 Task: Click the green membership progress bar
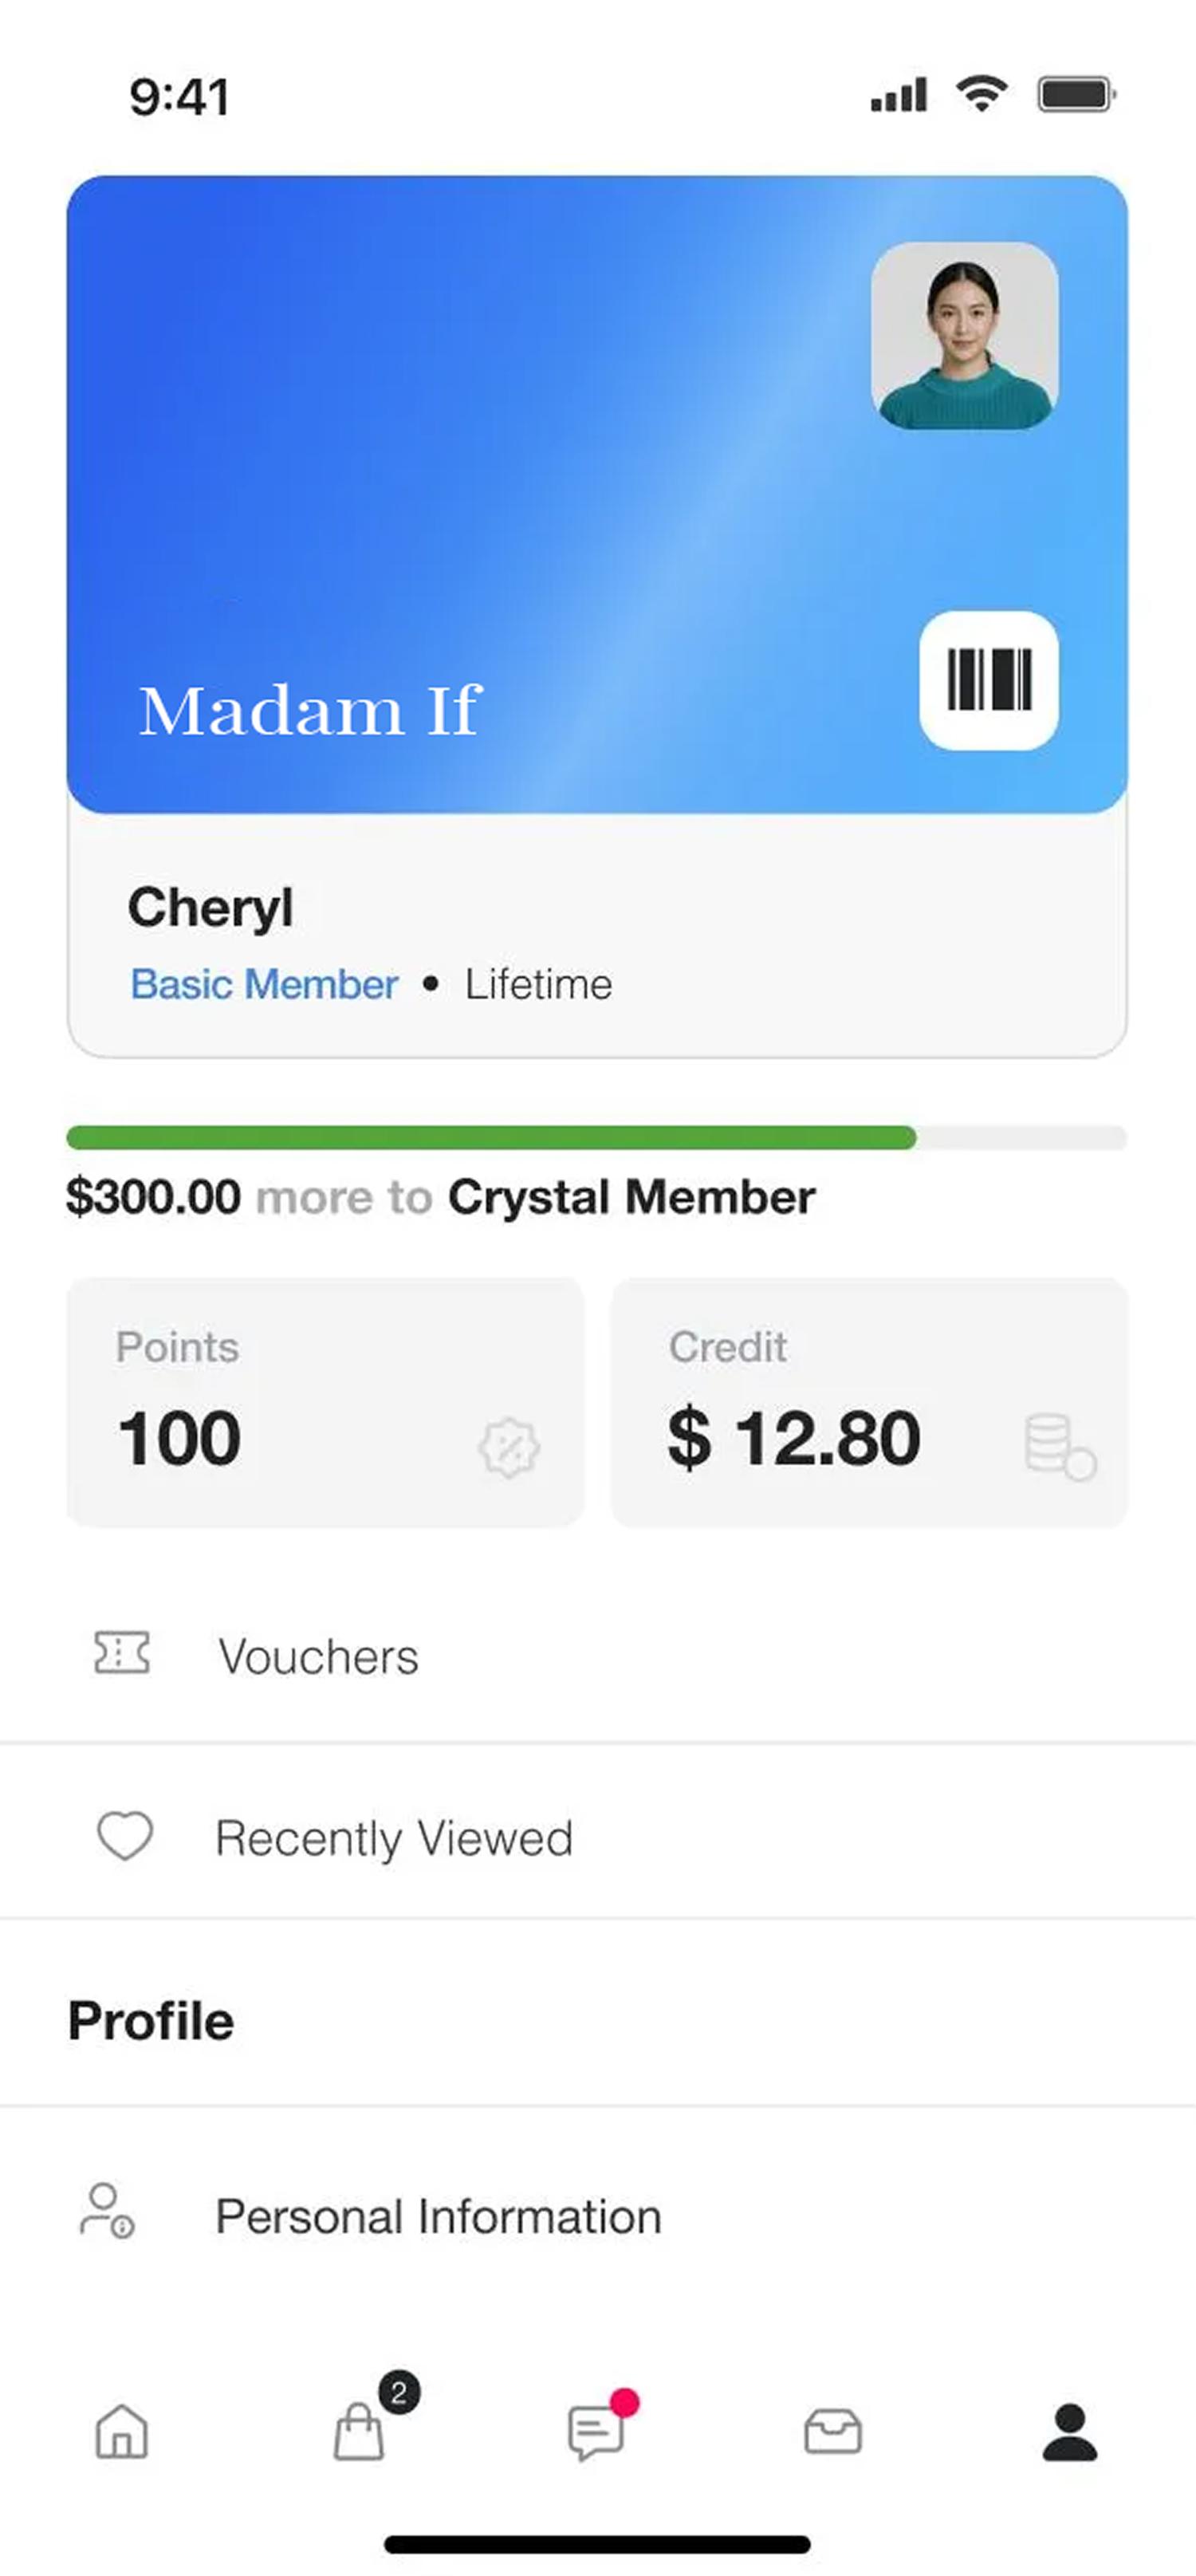[491, 1138]
